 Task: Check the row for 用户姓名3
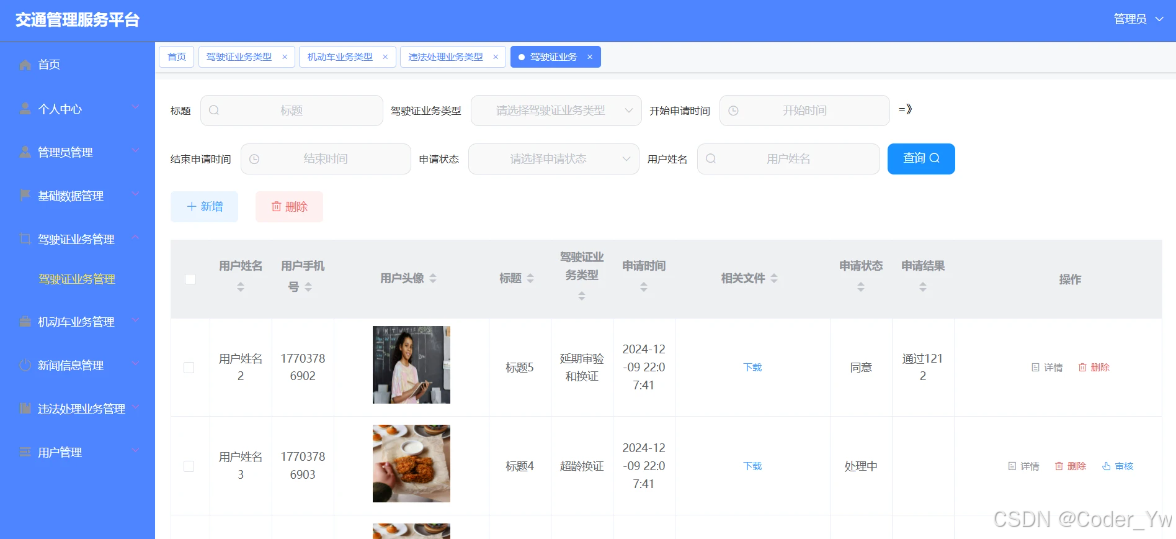coord(188,466)
